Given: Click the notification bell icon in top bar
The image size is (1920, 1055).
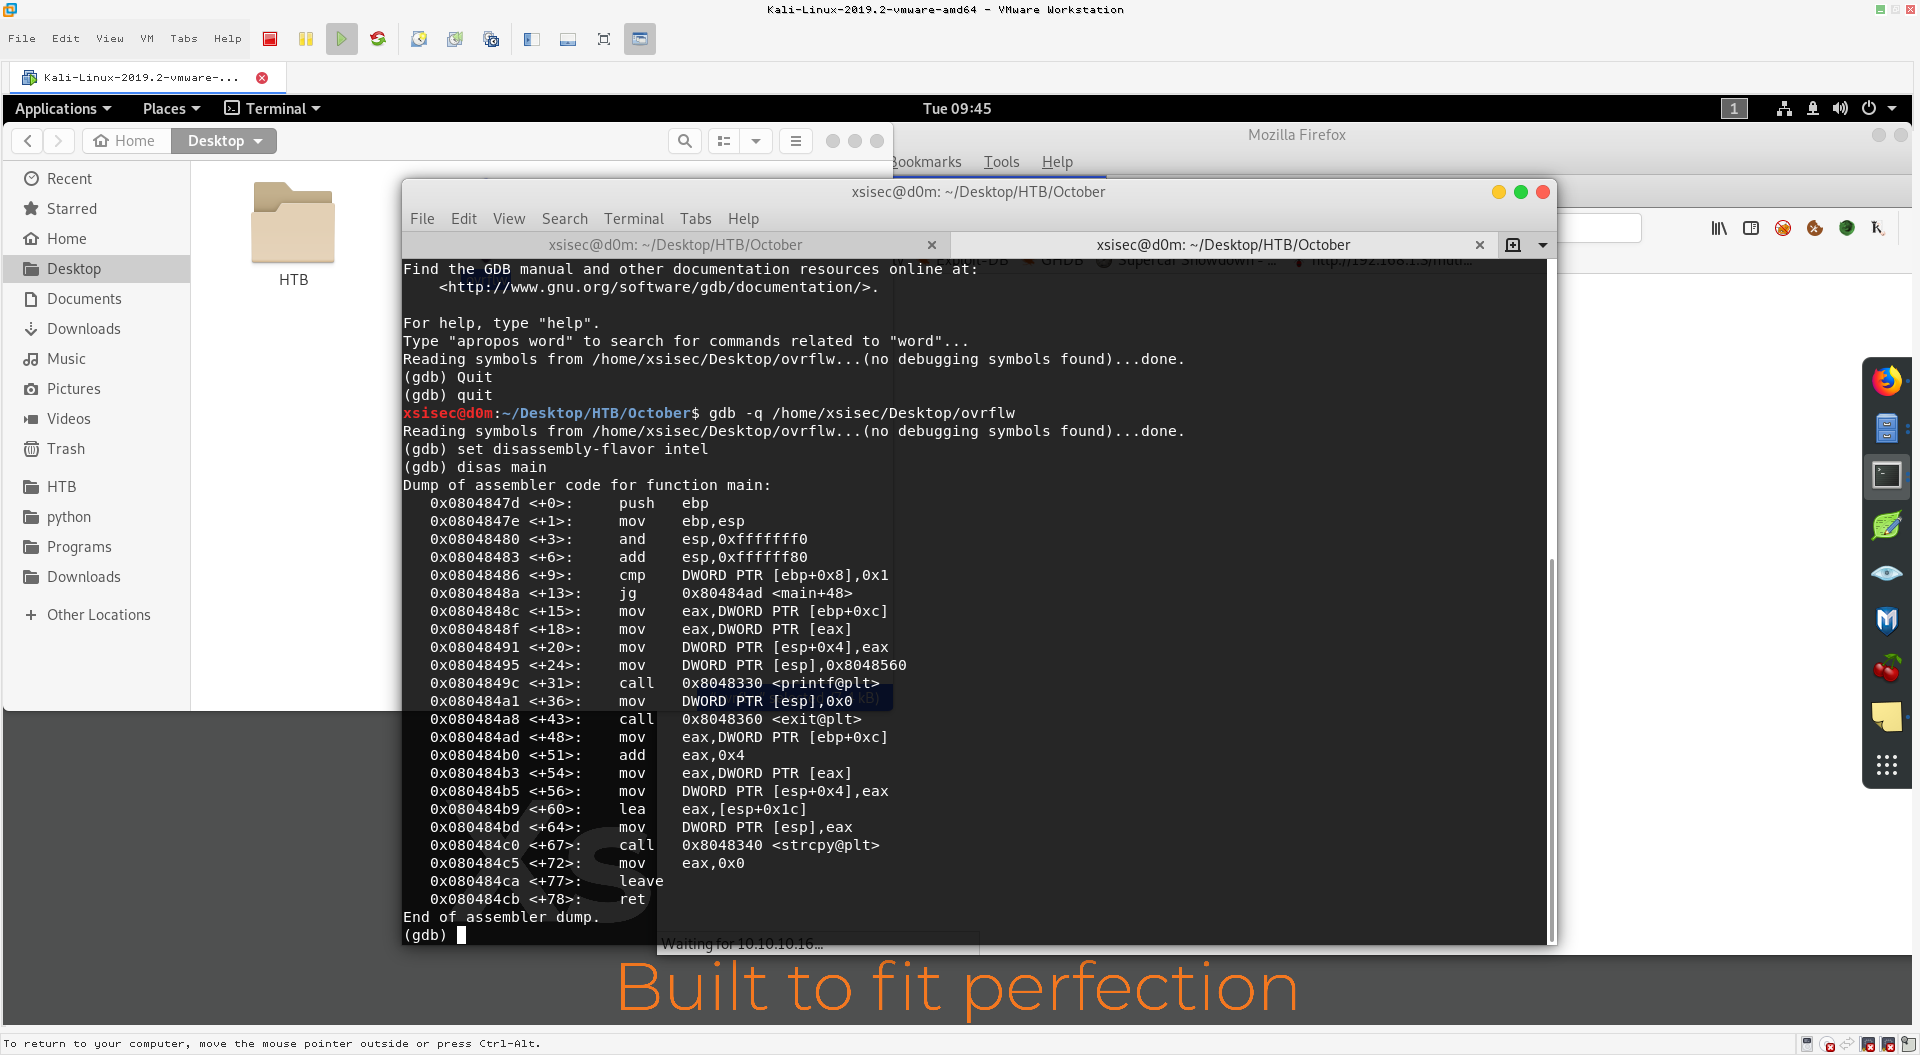Looking at the screenshot, I should [1813, 108].
